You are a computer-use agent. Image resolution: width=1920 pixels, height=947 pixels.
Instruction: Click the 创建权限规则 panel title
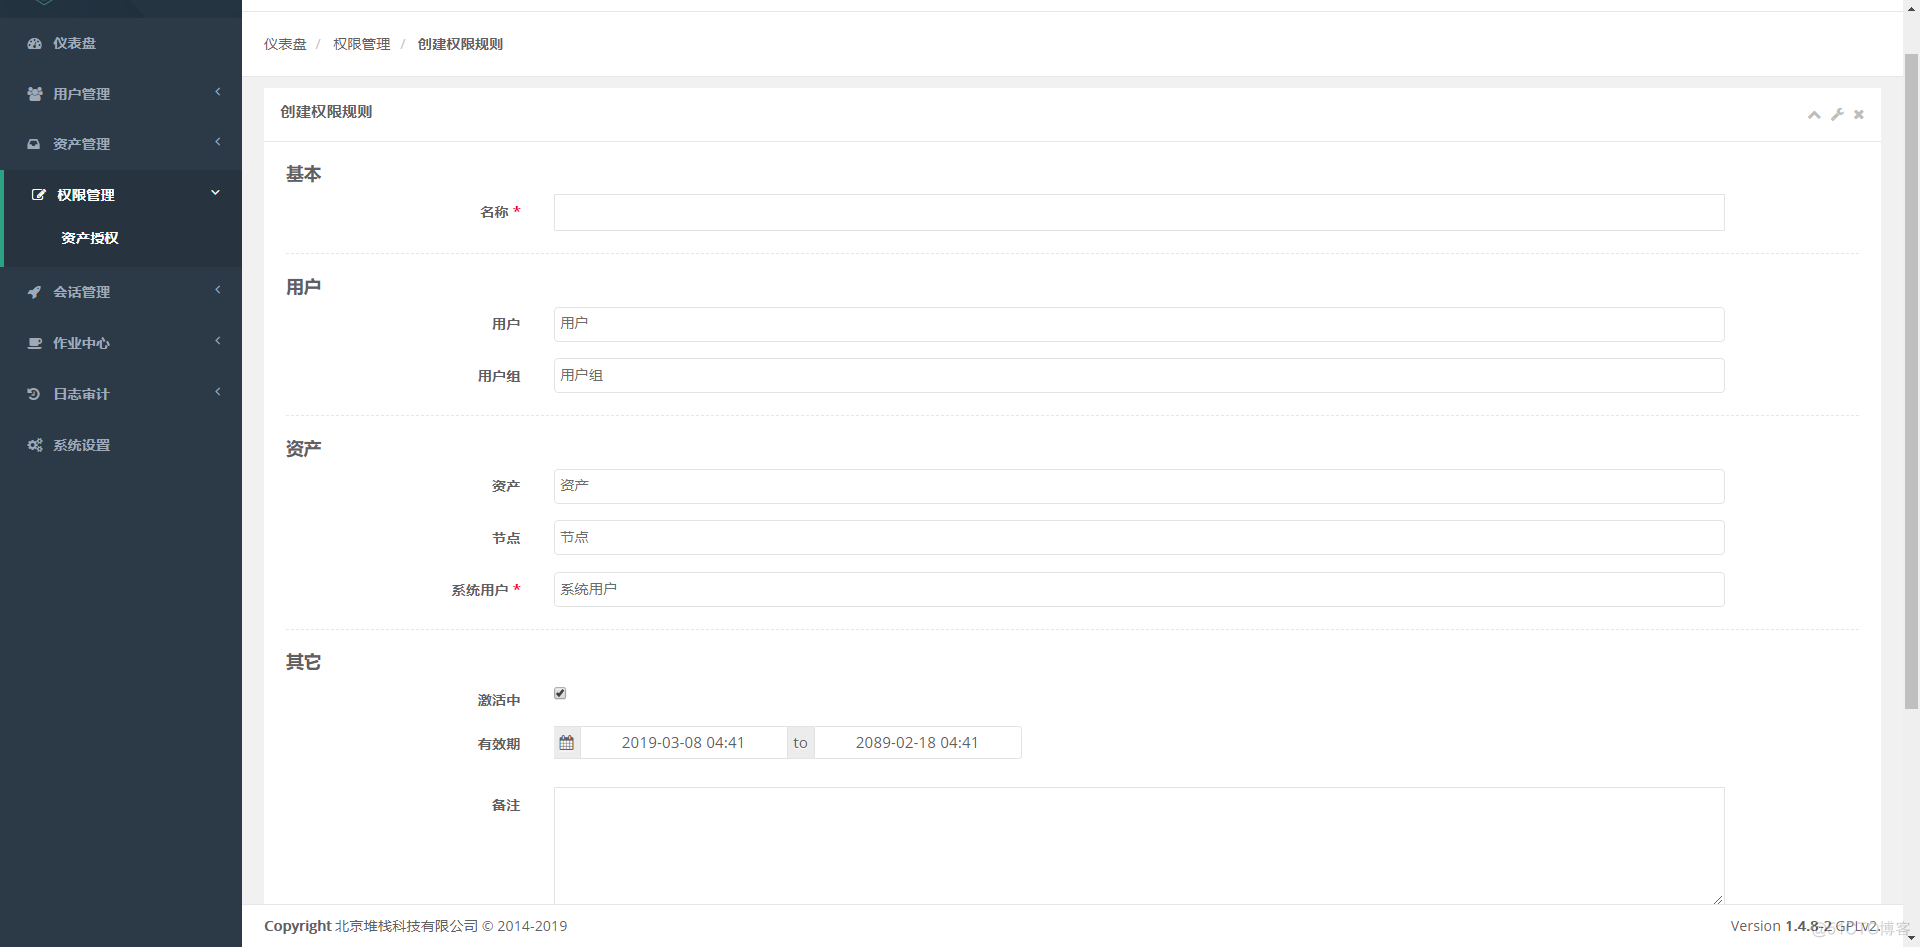point(326,112)
